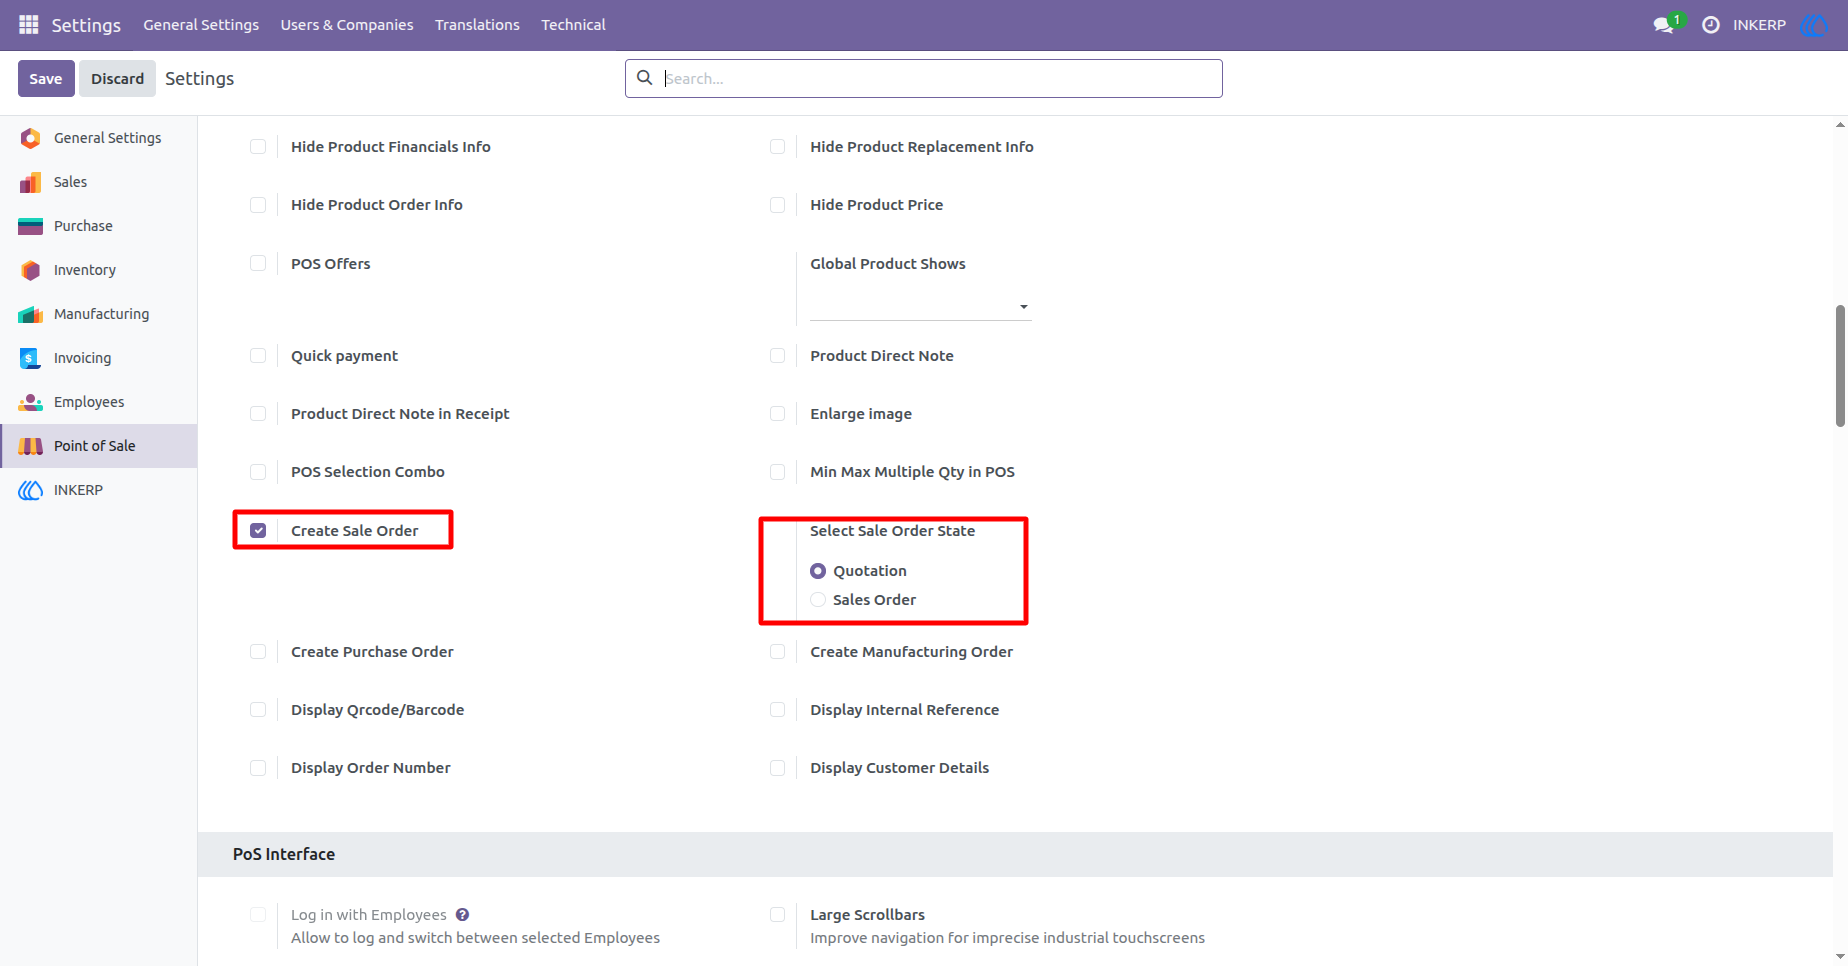The height and width of the screenshot is (966, 1848).
Task: Click the INKERP sidebar icon
Action: click(x=31, y=490)
